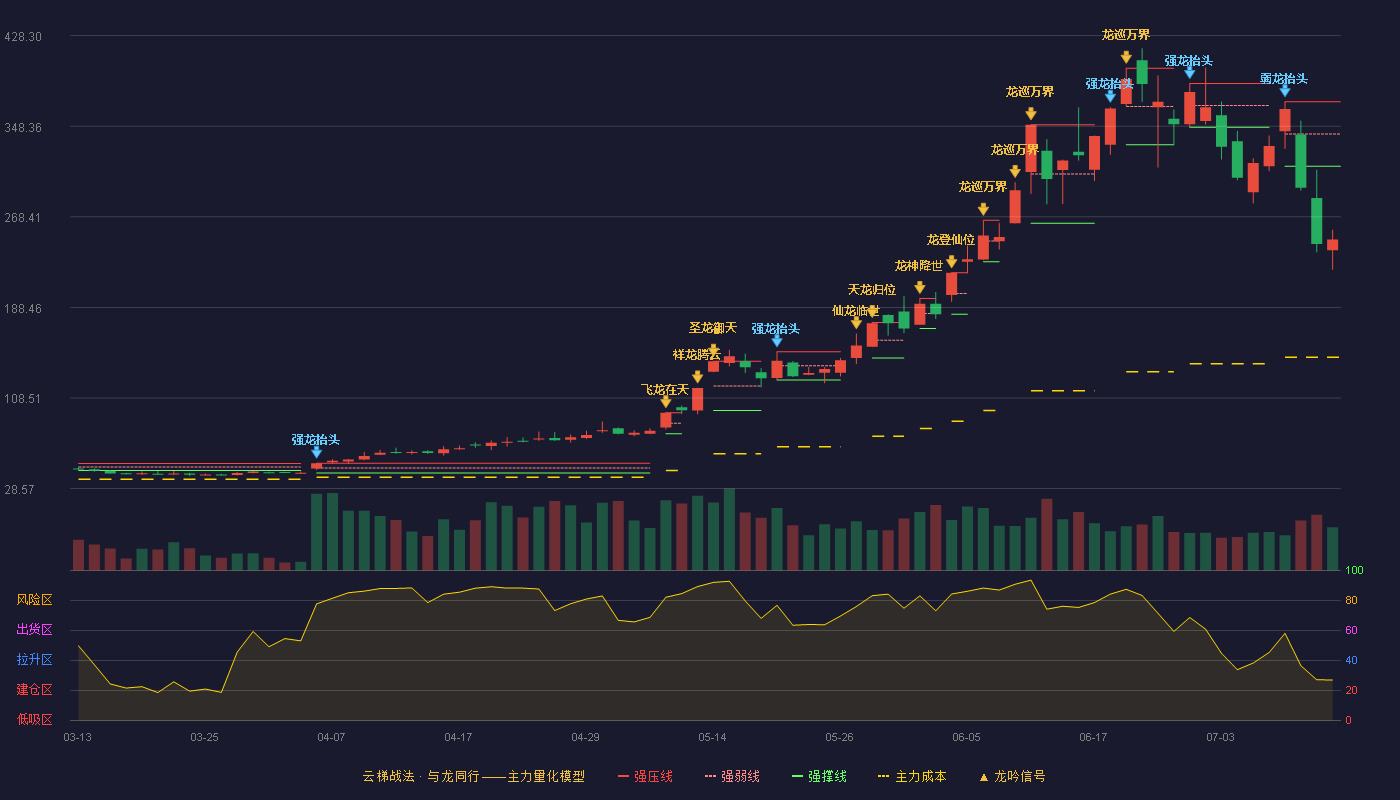This screenshot has height=800, width=1400.
Task: Click the 07-03 date label
Action: (x=1220, y=737)
